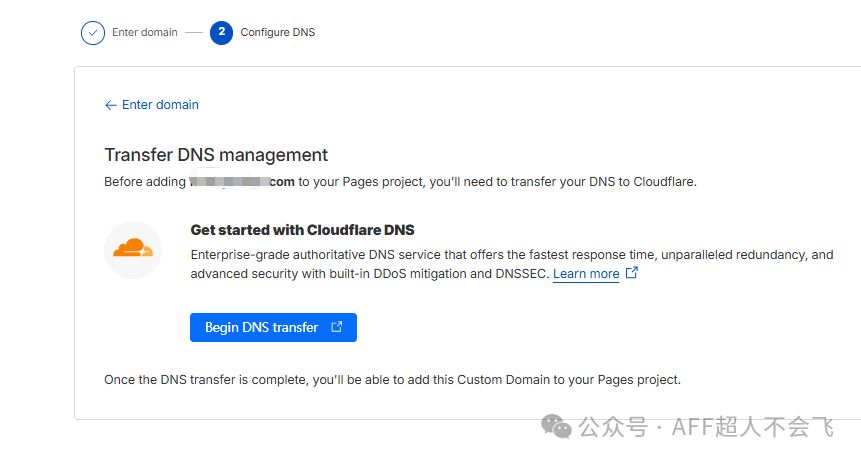The image size is (861, 461).
Task: Click external icon inside Begin DNS transfer button
Action: 337,327
